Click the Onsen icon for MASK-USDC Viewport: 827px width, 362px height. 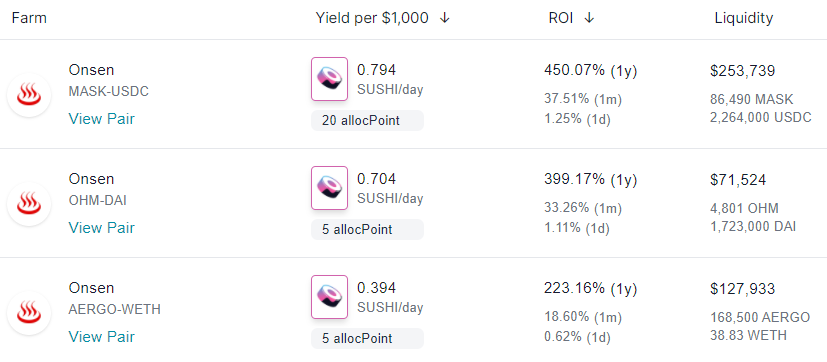coord(29,95)
